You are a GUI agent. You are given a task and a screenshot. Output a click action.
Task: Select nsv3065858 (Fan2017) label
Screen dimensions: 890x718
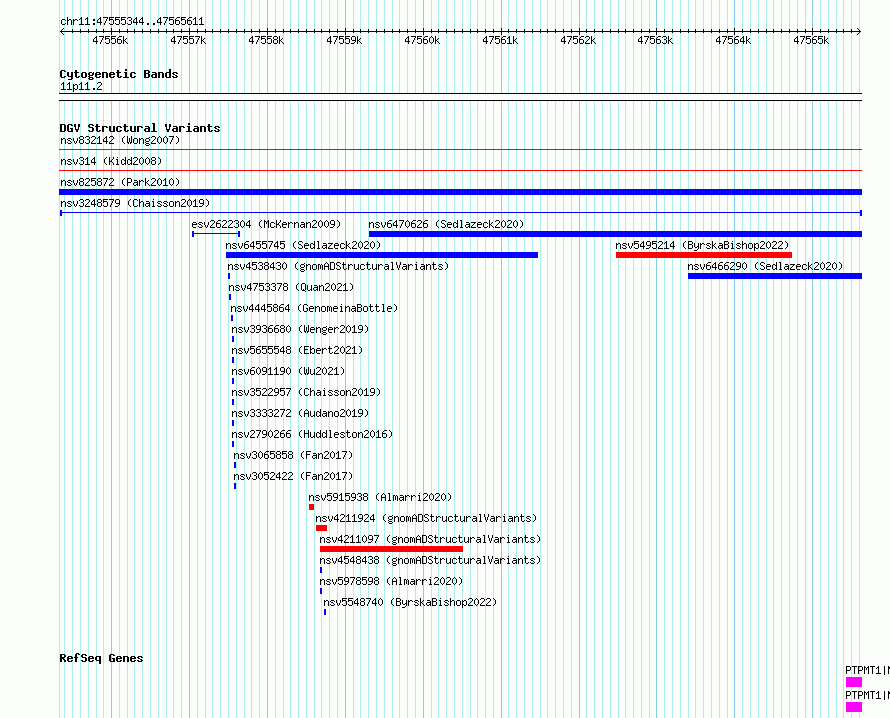coord(293,455)
